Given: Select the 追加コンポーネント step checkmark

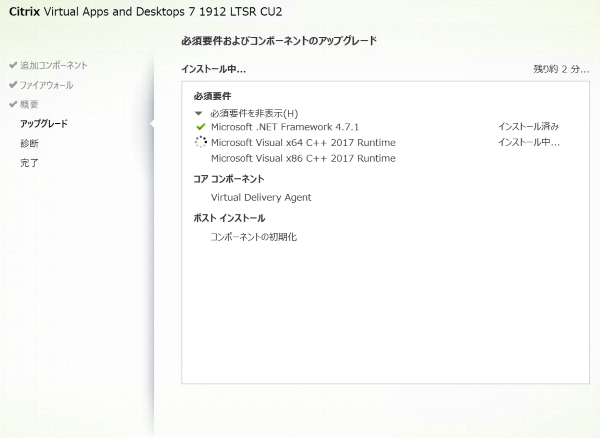Looking at the screenshot, I should 13,65.
